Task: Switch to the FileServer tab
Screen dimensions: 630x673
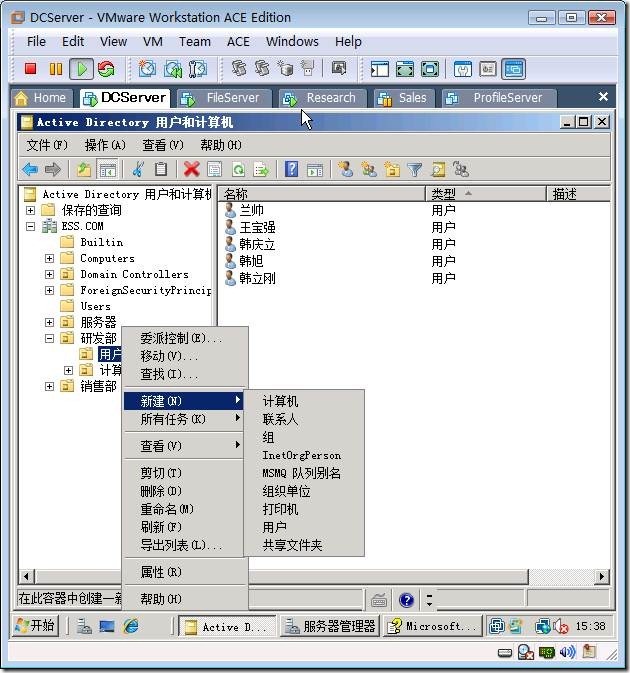Action: [224, 98]
